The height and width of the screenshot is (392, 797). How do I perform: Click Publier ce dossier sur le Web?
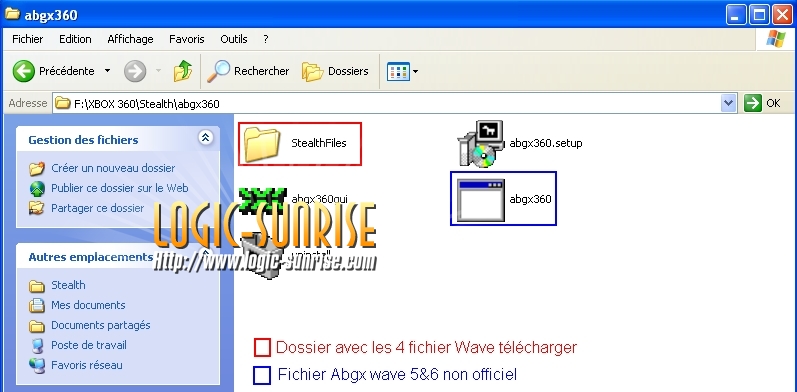(119, 188)
